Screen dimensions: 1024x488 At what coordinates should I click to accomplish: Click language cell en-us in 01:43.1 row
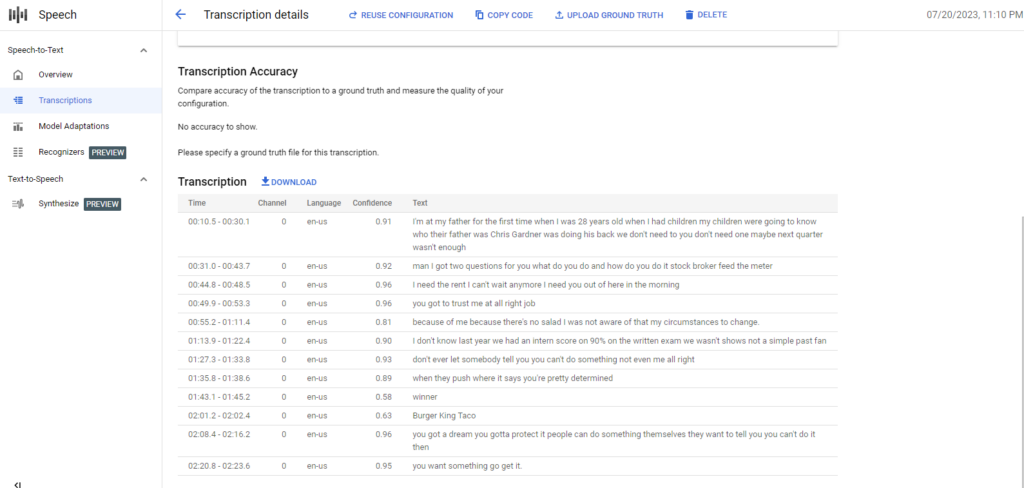(x=317, y=397)
